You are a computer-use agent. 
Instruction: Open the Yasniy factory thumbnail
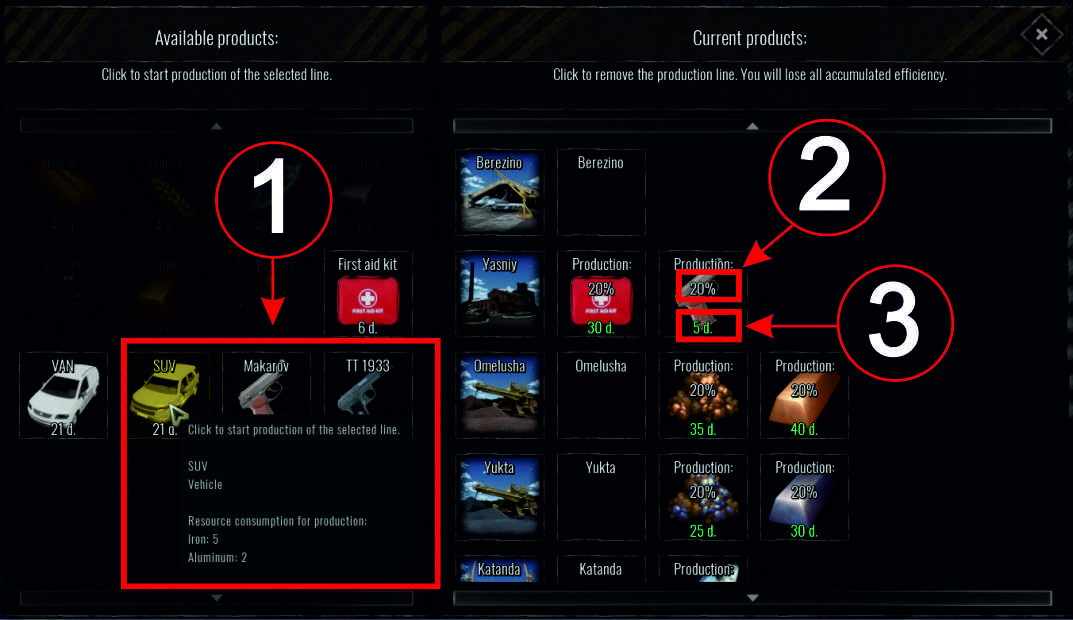(500, 294)
